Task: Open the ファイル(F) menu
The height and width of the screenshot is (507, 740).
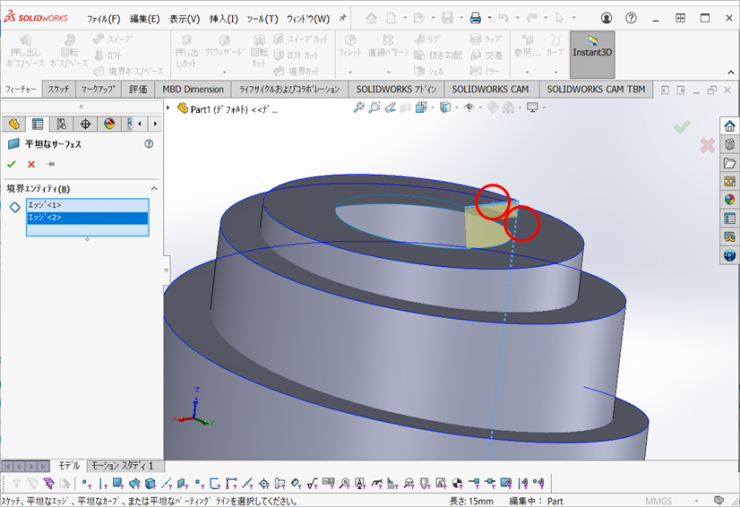Action: [x=103, y=19]
